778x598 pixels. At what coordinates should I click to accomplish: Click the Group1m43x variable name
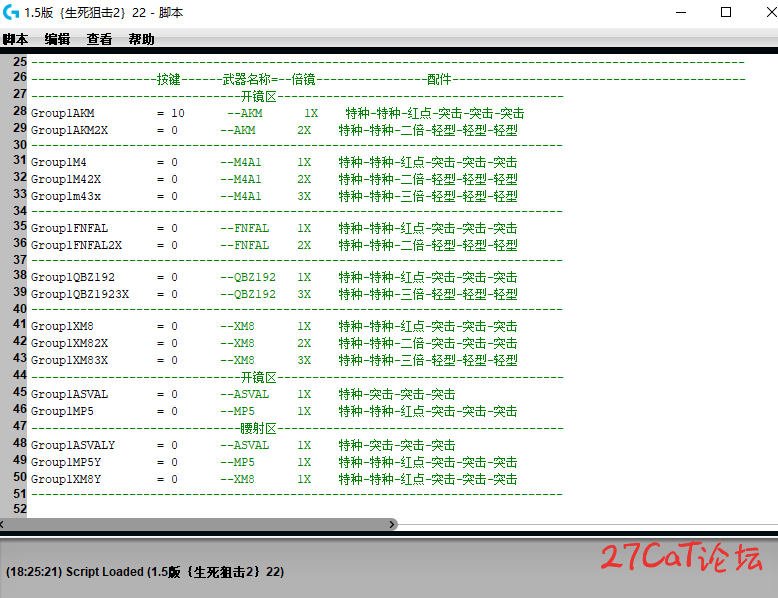pos(66,196)
